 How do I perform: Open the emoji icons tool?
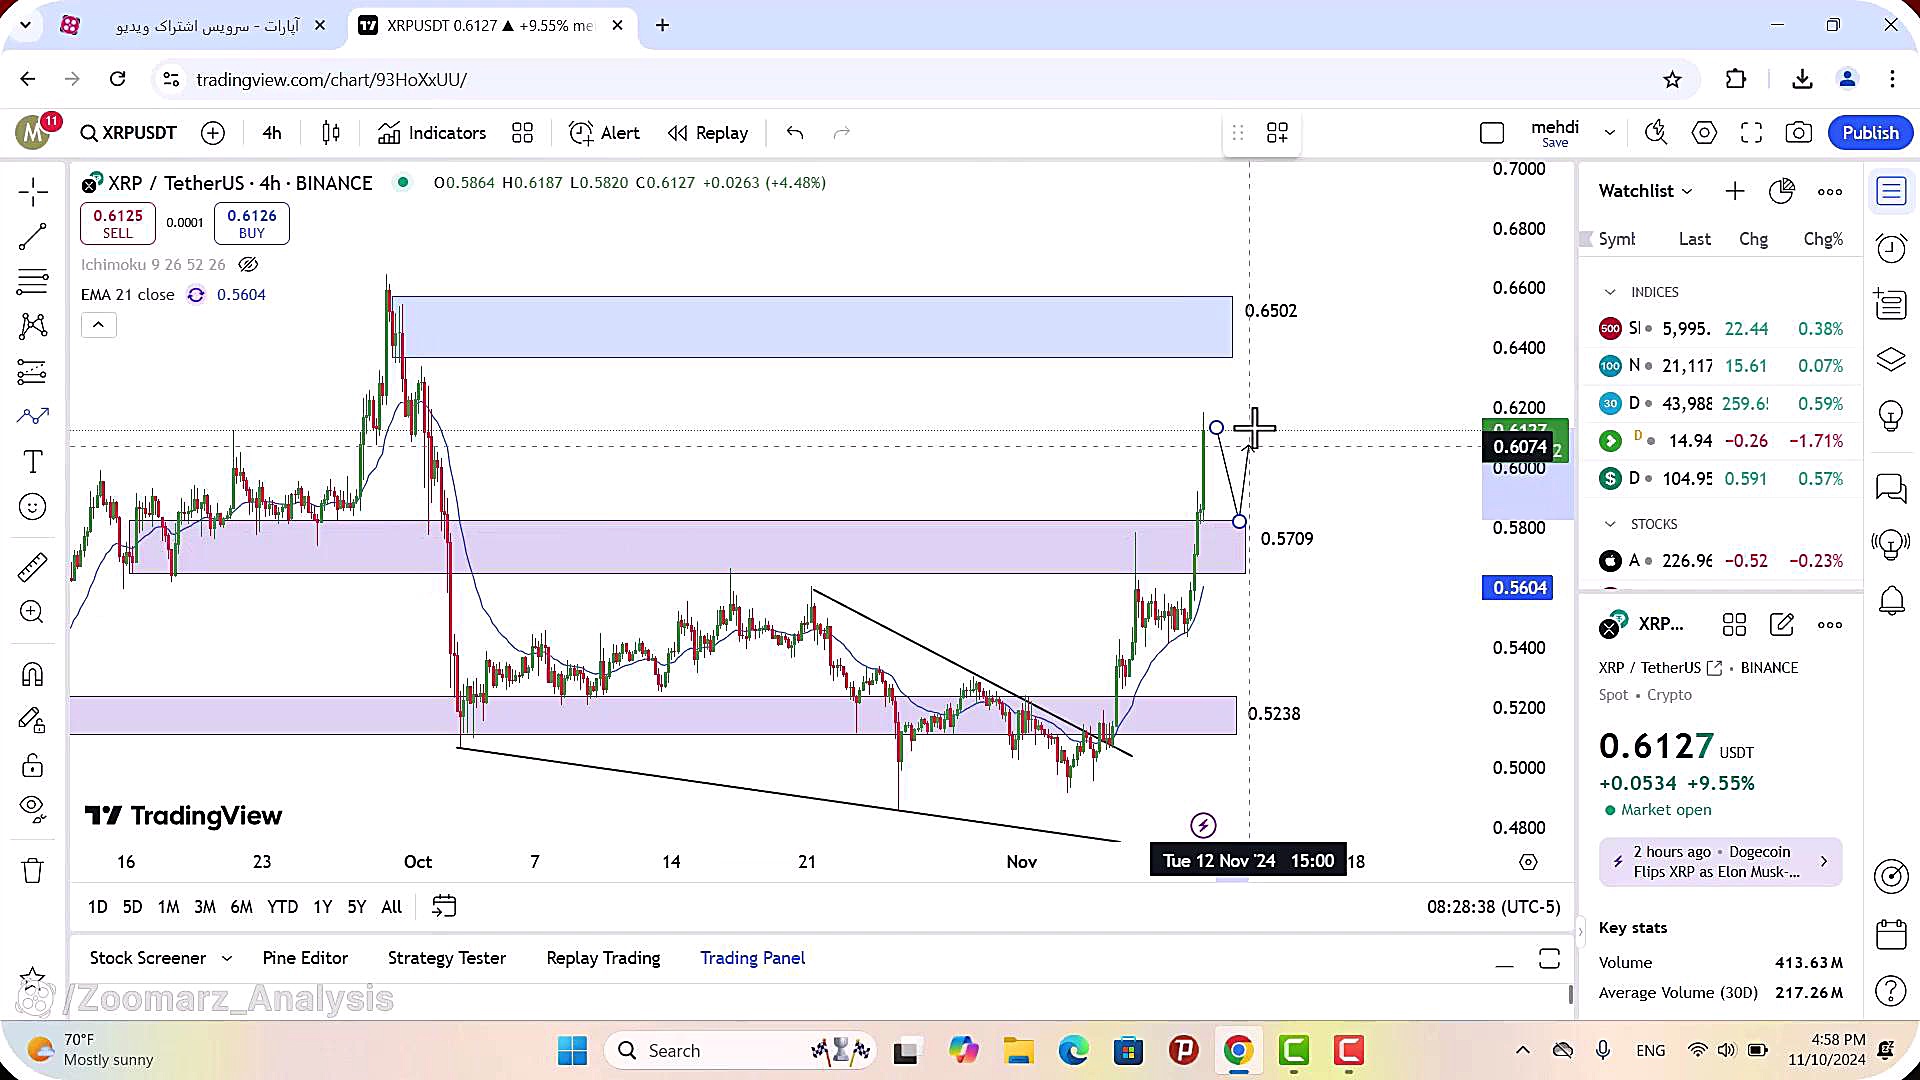click(32, 507)
